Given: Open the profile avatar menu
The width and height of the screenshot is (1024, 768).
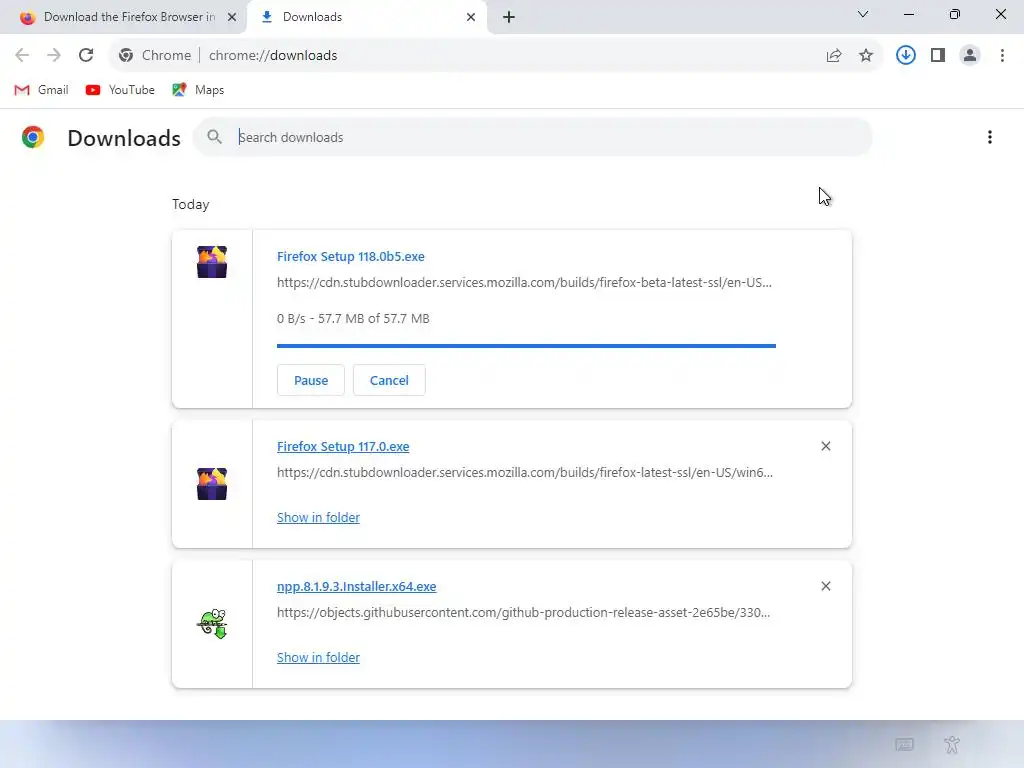Looking at the screenshot, I should [x=970, y=56].
